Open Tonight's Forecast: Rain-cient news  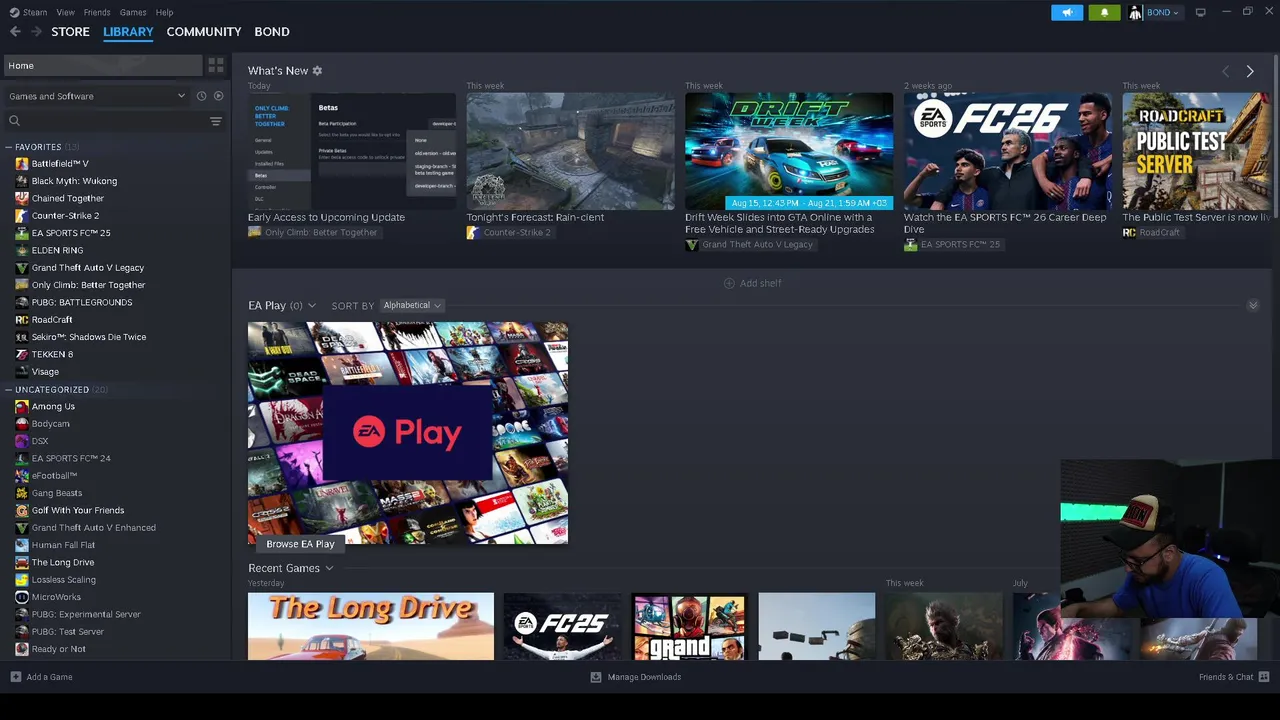coord(570,151)
